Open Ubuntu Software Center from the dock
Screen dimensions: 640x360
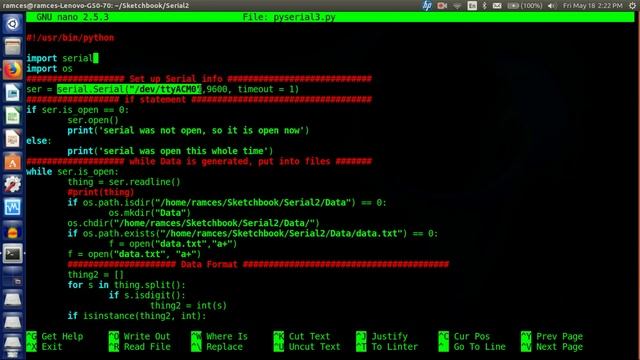point(13,162)
